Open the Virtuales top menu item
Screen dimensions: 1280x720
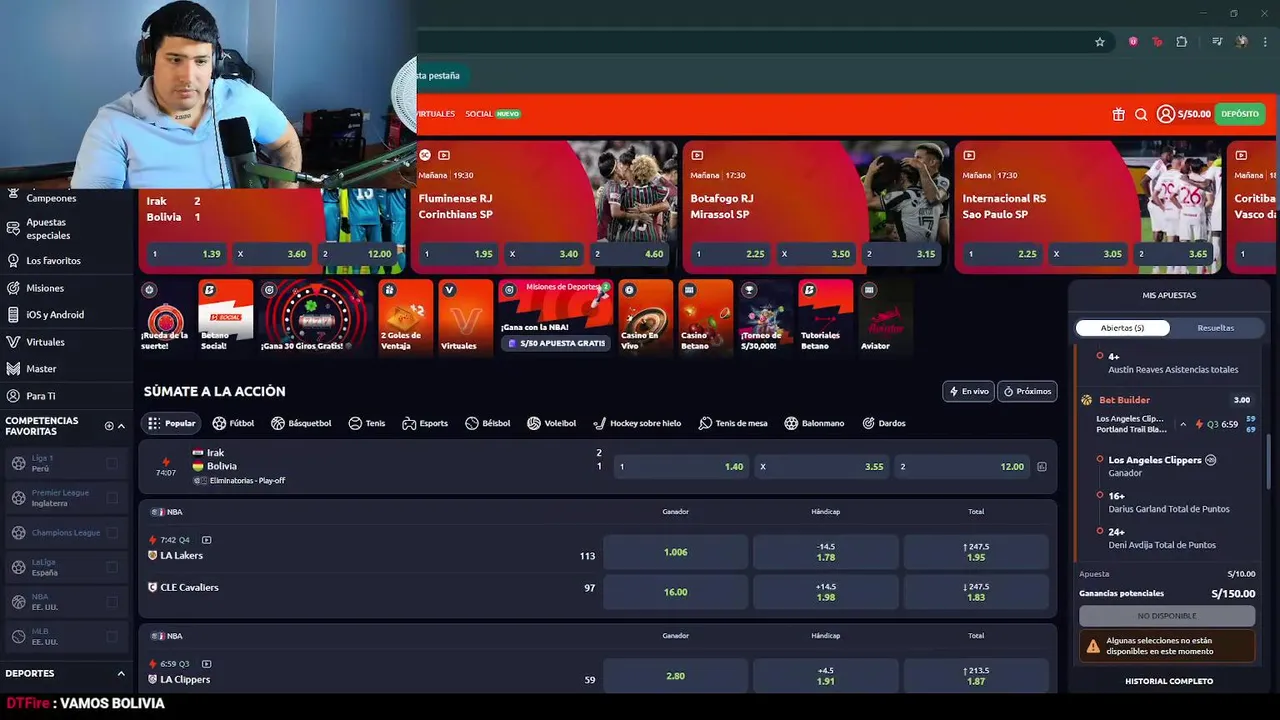[437, 114]
